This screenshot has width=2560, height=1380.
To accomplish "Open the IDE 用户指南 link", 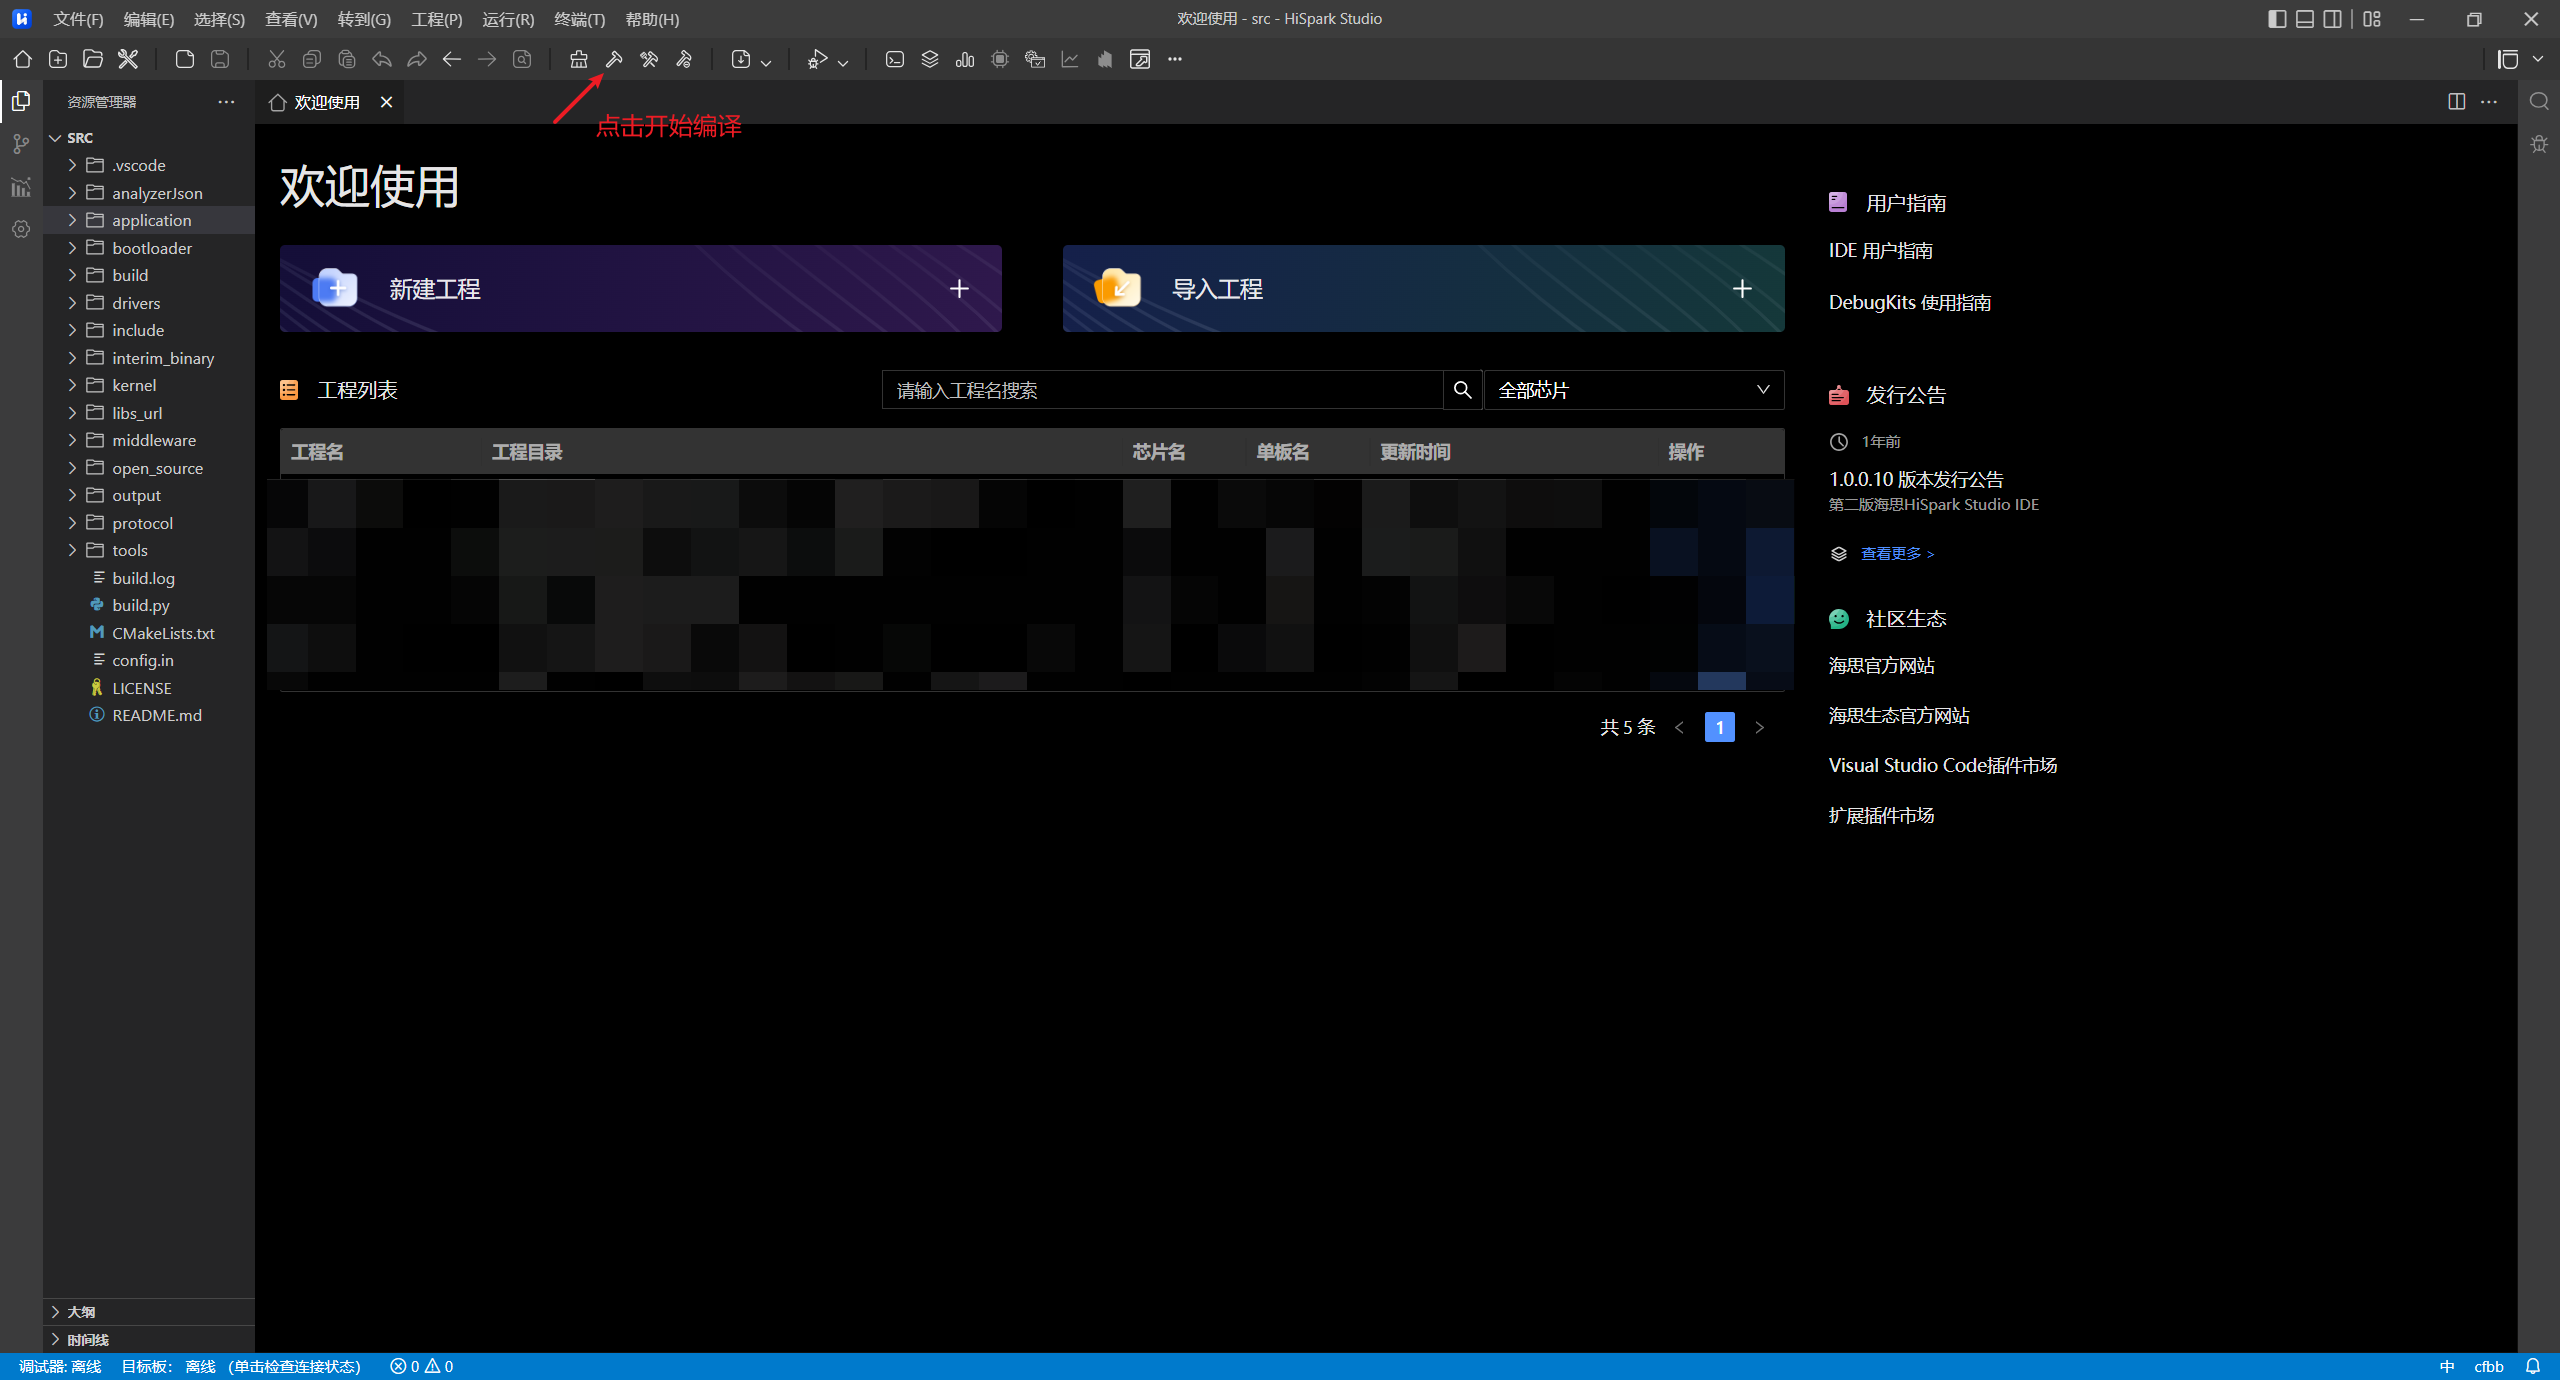I will pos(1880,250).
